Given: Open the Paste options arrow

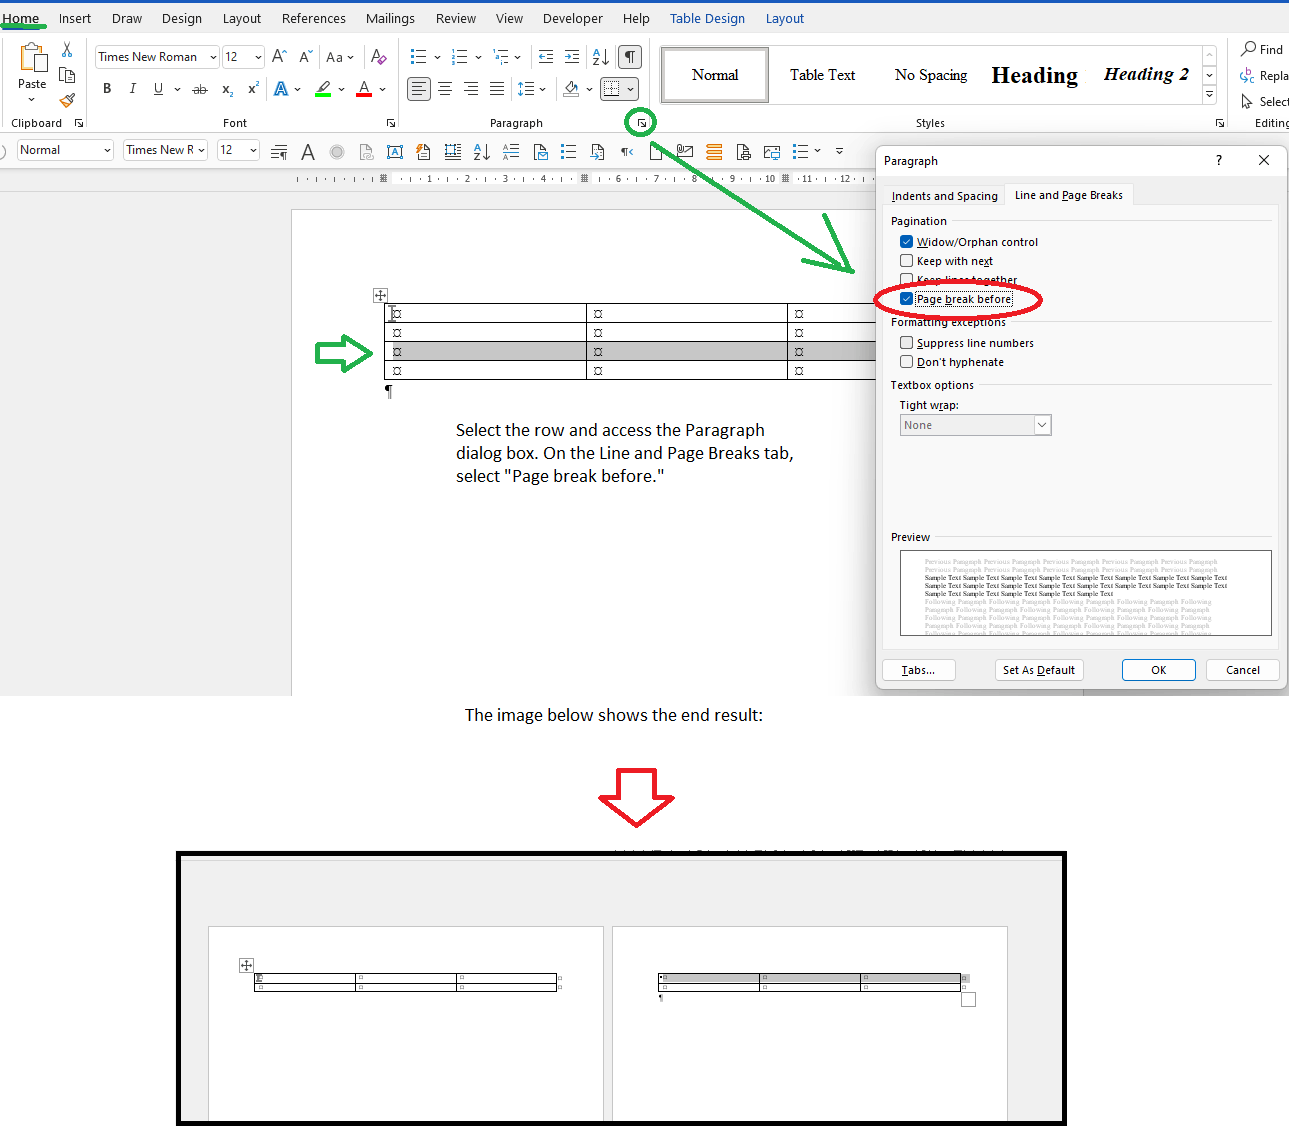Looking at the screenshot, I should [x=32, y=99].
